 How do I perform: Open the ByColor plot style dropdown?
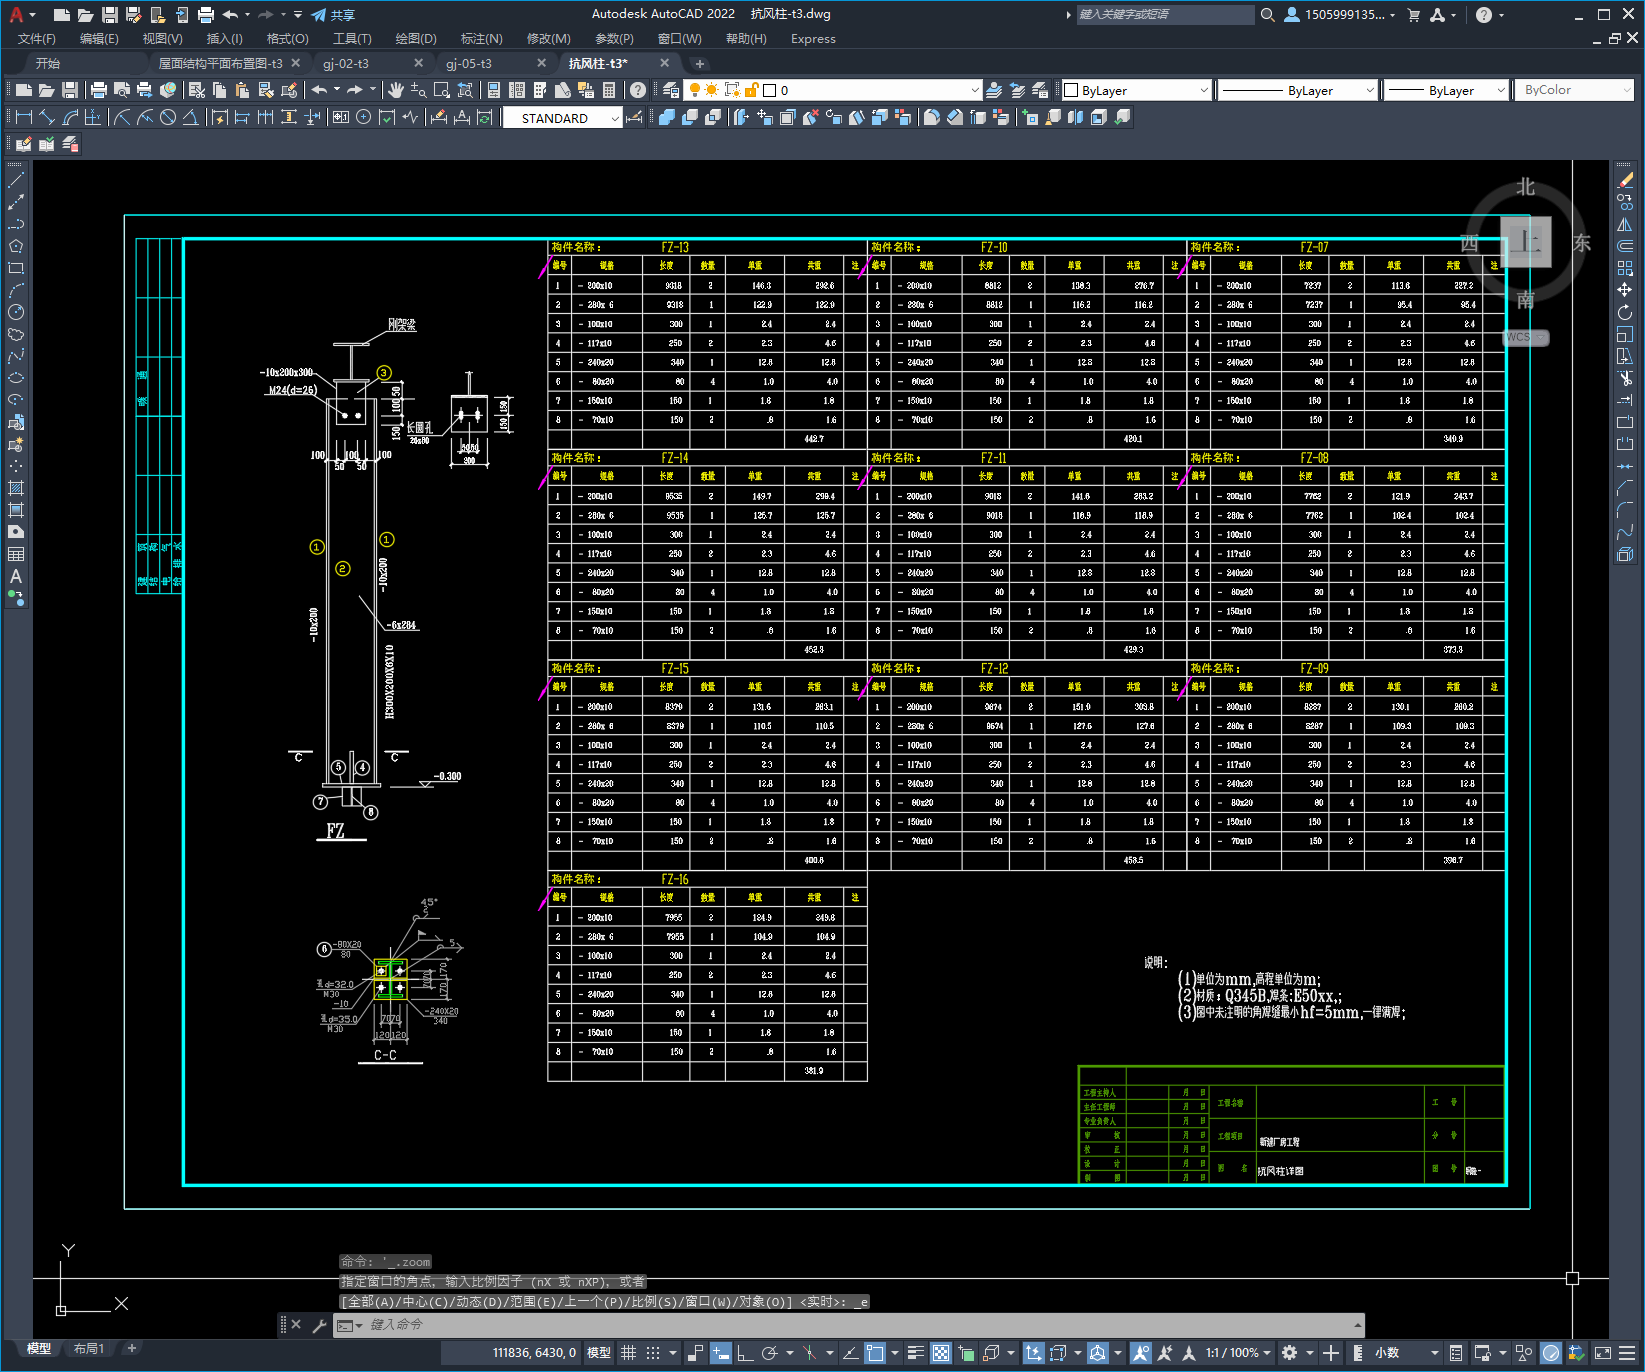(1576, 90)
